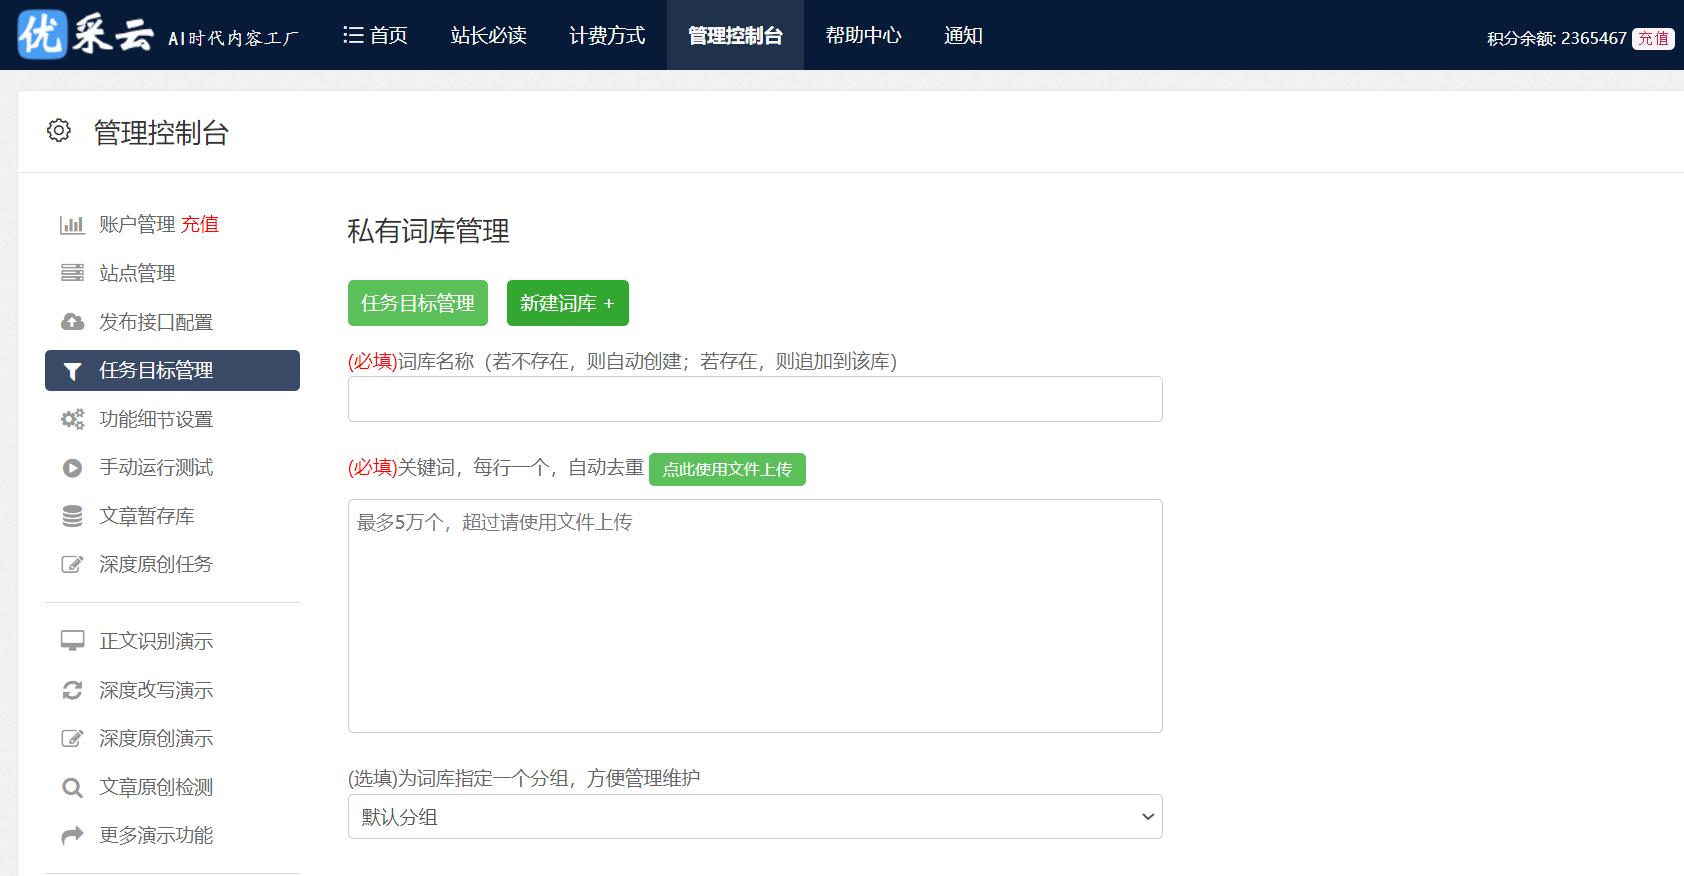Click the refresh icon for 深度改写演示
The image size is (1684, 876).
72,690
